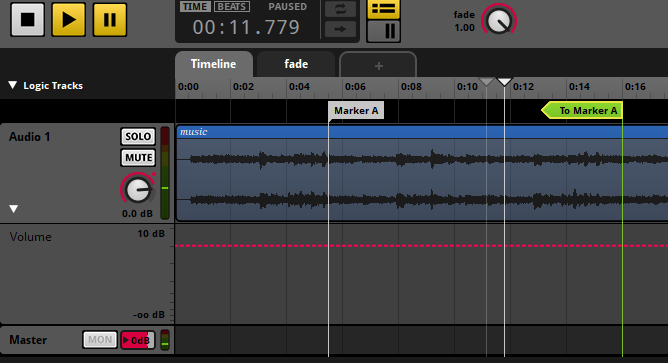Switch time display to TIME mode
This screenshot has height=363, width=668.
pyautogui.click(x=195, y=7)
